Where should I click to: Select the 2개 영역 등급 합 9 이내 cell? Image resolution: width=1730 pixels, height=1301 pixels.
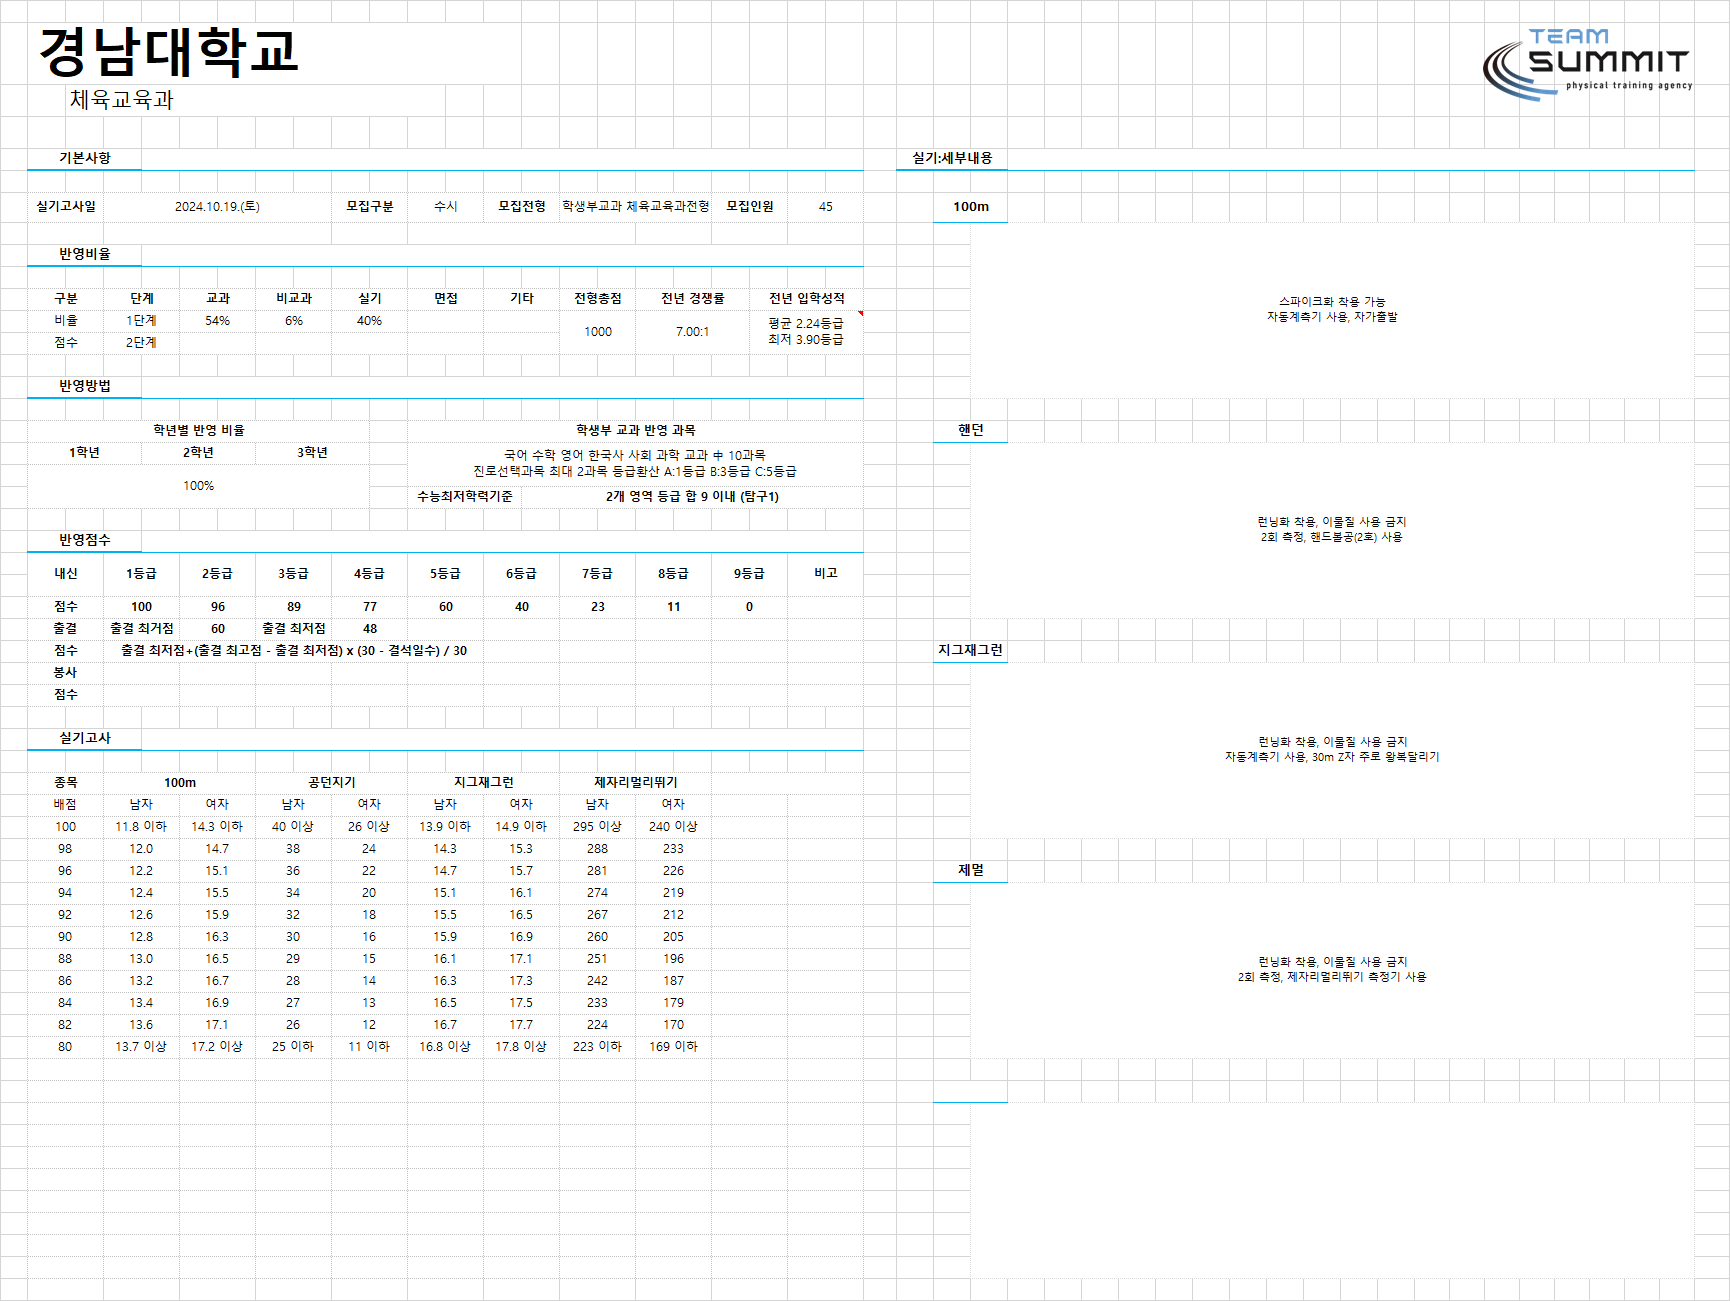tap(693, 496)
